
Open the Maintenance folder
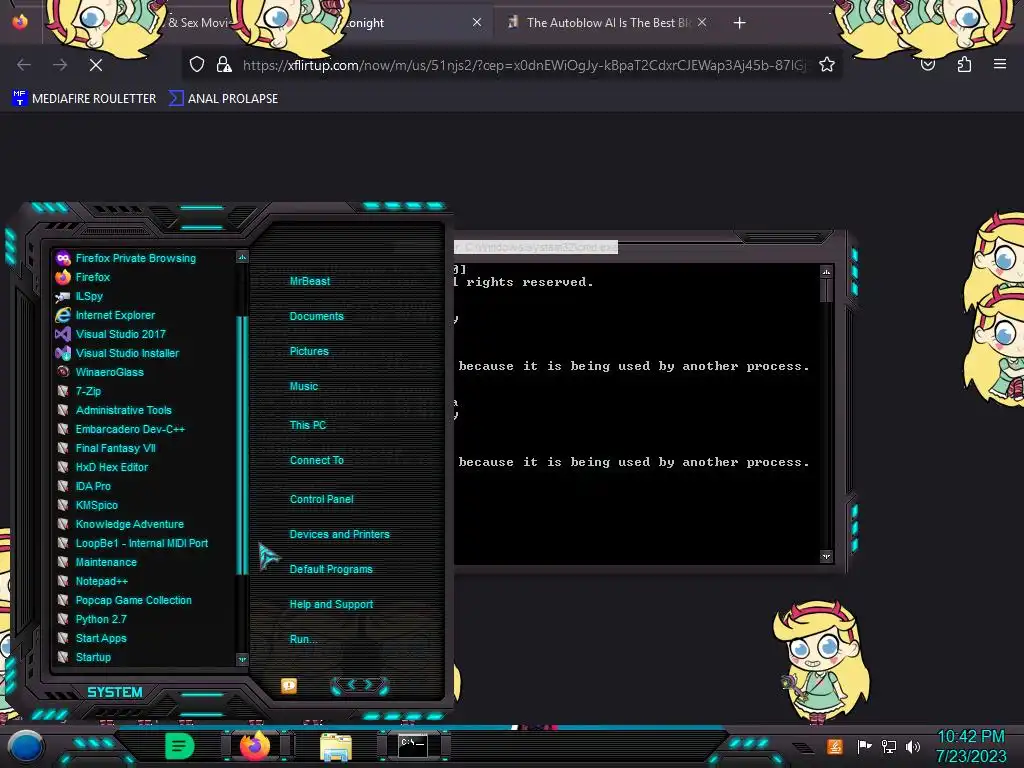click(x=97, y=562)
